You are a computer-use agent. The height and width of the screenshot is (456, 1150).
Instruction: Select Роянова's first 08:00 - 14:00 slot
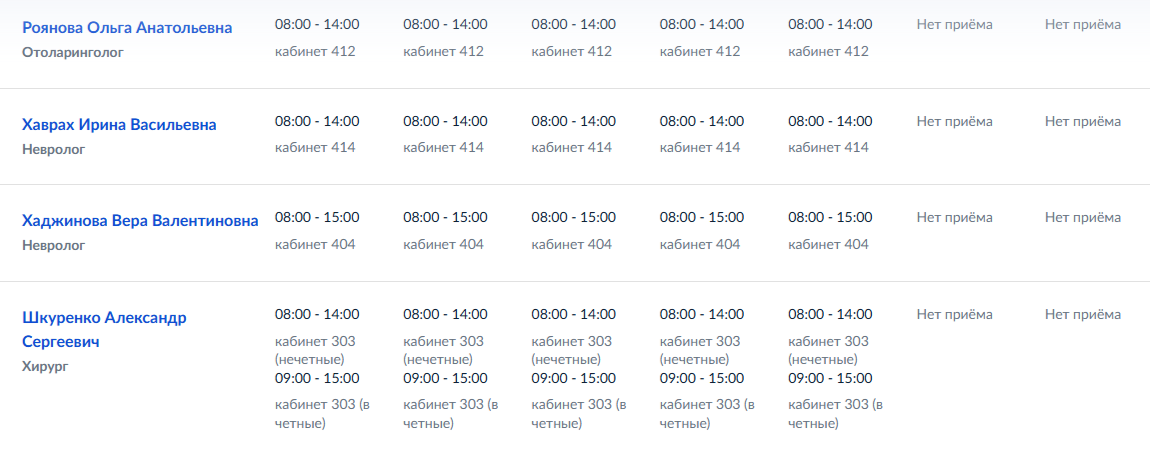pos(317,24)
